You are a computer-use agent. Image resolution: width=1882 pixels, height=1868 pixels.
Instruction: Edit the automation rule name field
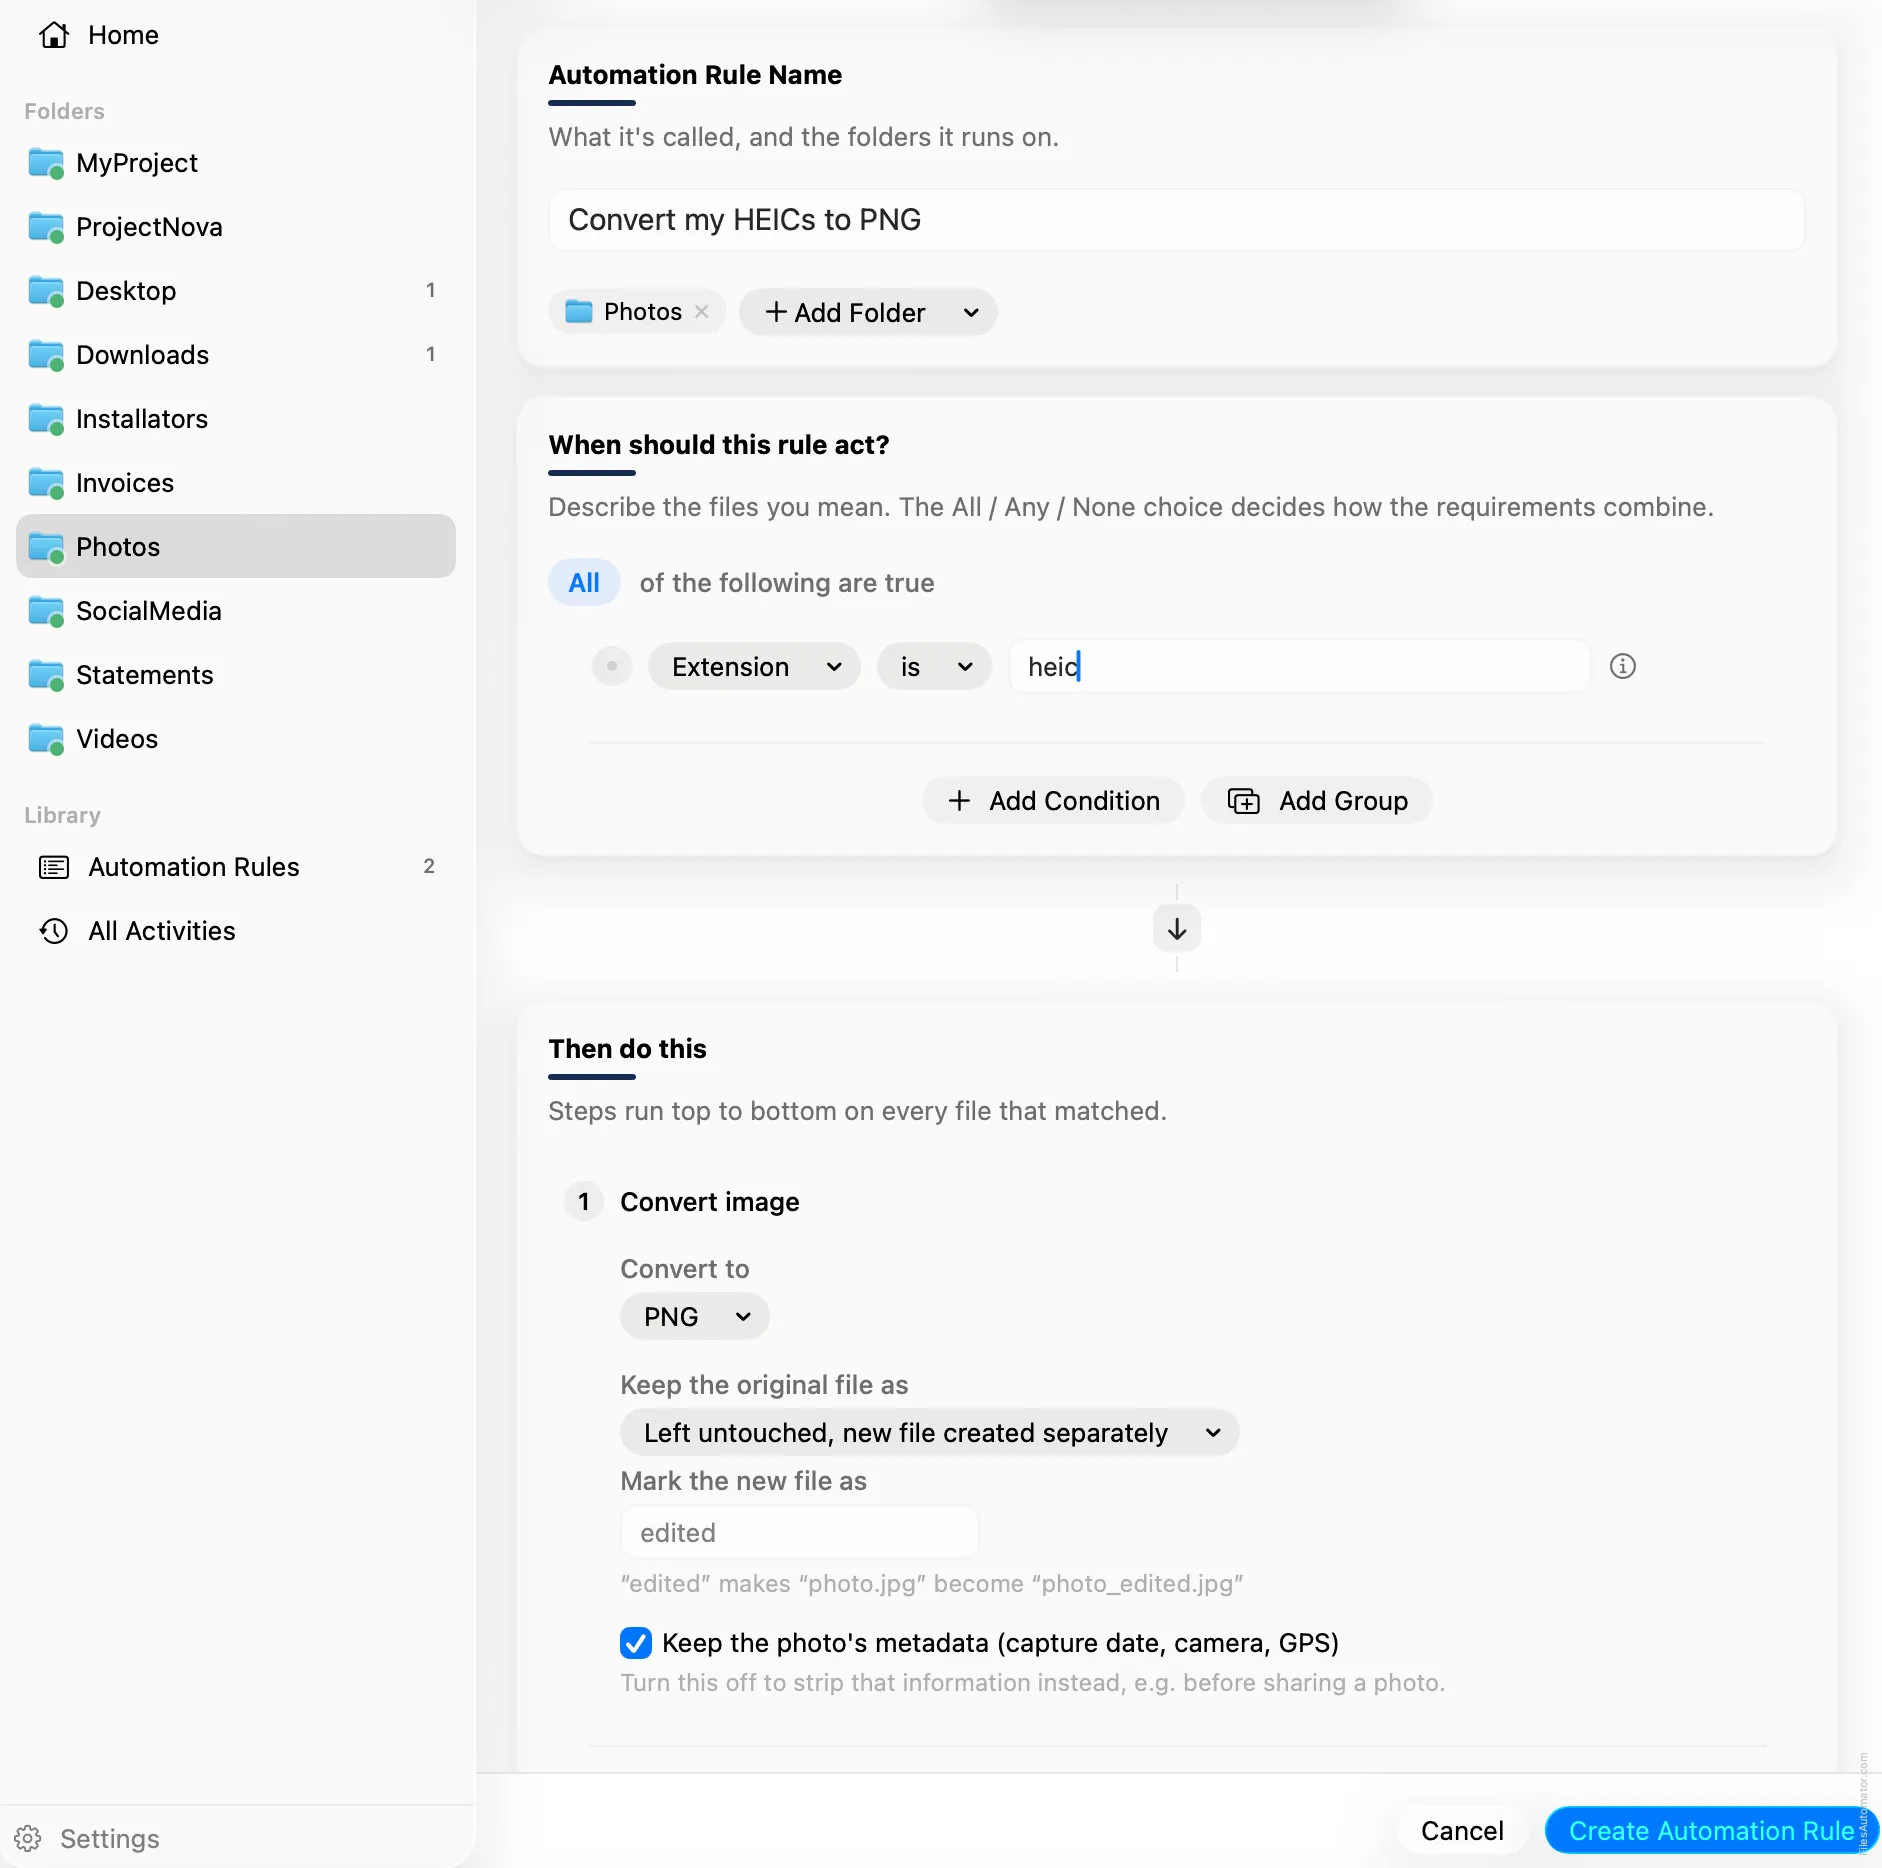click(x=1176, y=220)
